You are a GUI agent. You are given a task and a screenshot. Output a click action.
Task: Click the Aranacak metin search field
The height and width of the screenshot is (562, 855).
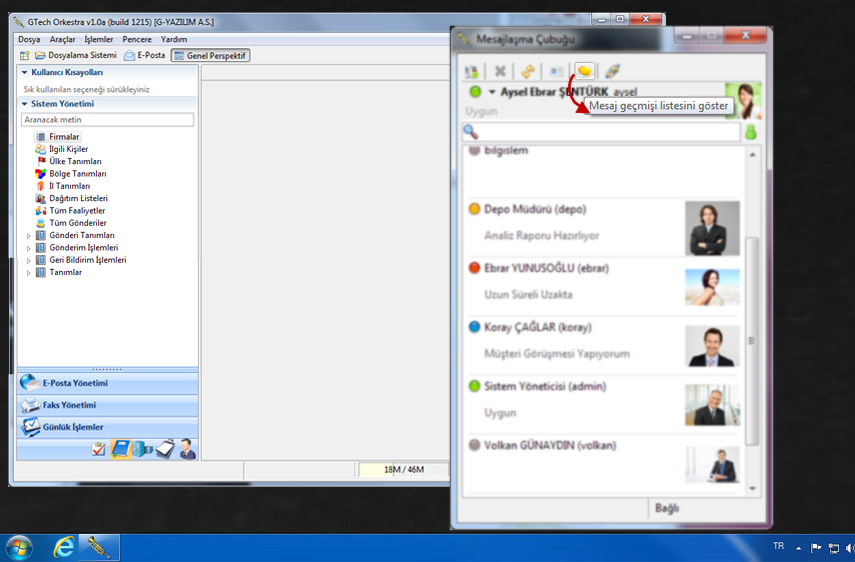click(107, 119)
